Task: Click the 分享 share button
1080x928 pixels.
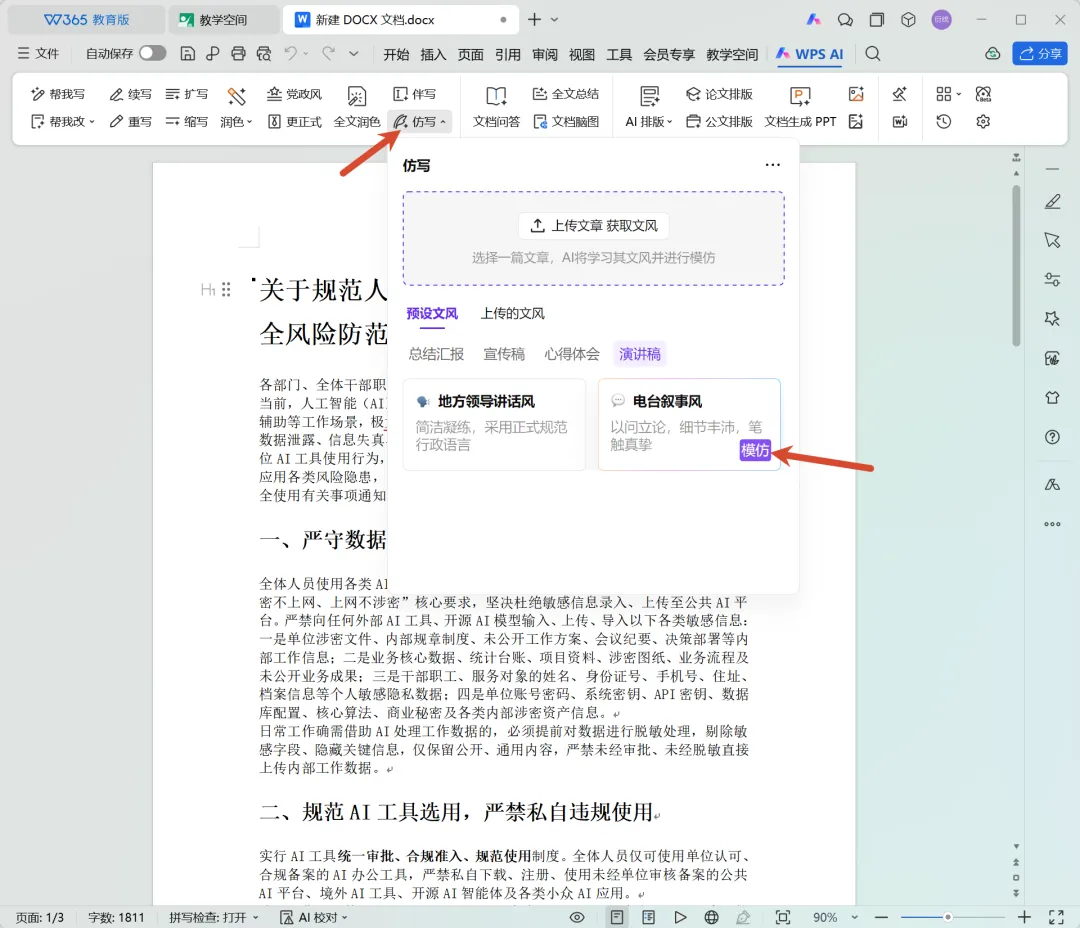Action: click(1040, 54)
